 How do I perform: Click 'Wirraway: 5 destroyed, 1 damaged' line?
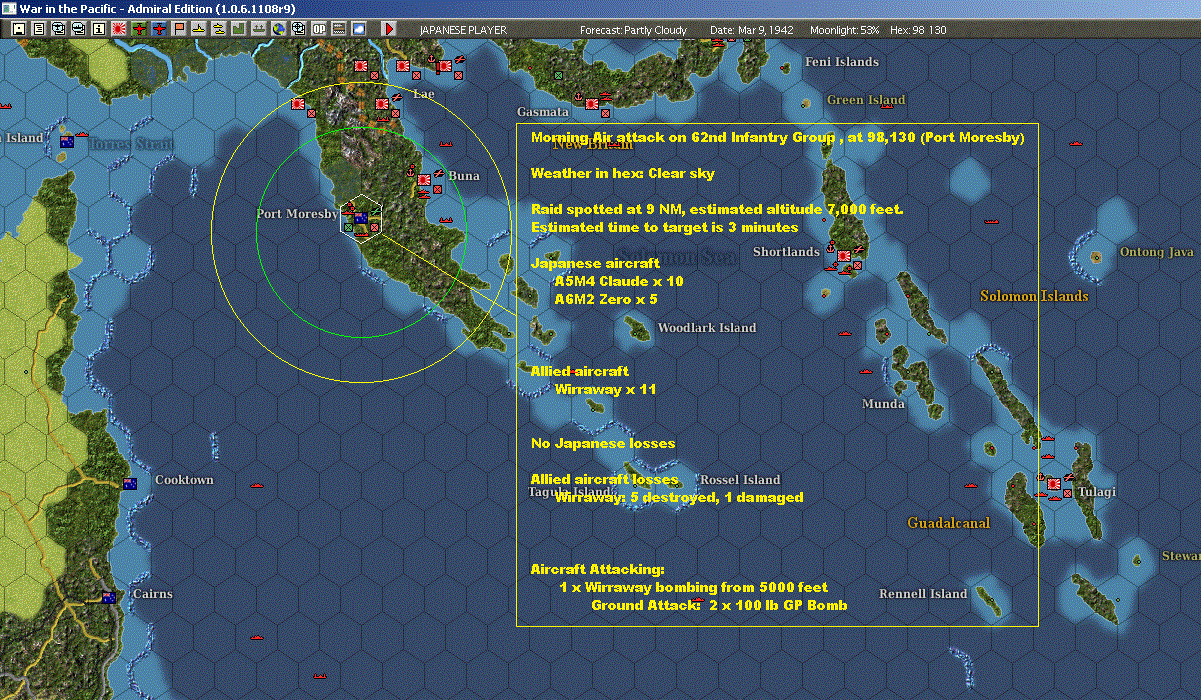pos(679,497)
